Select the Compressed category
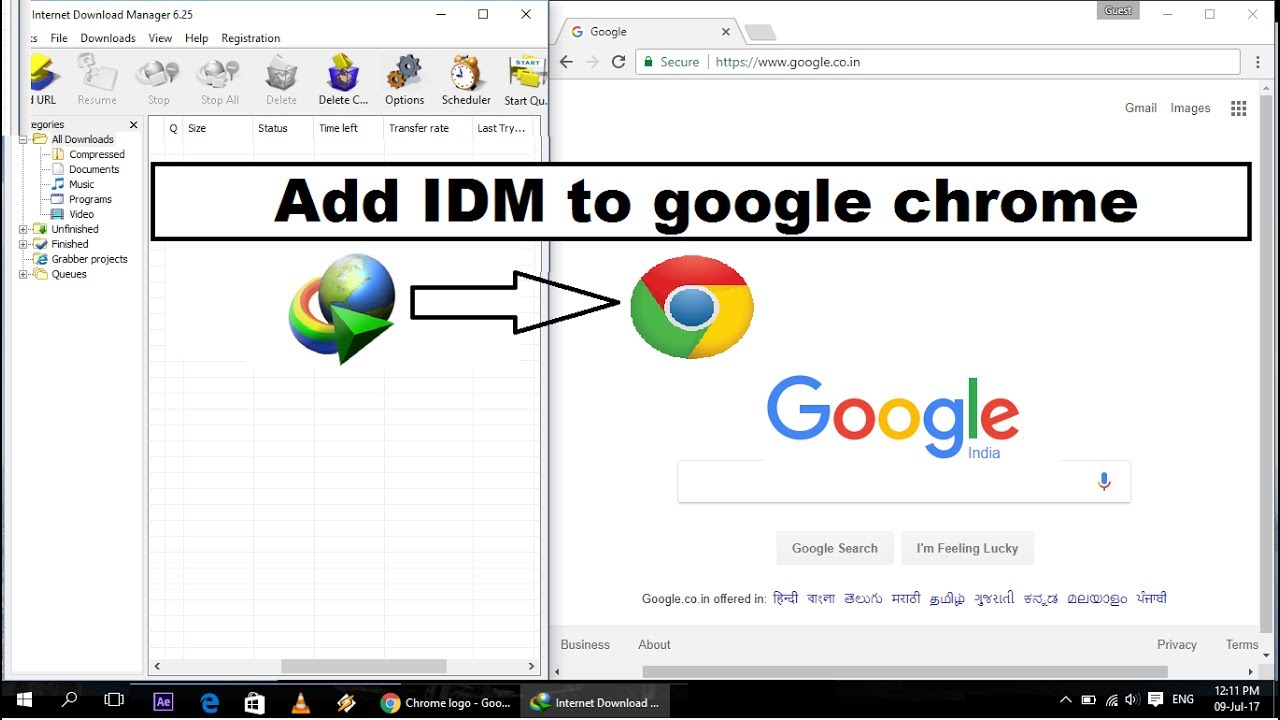This screenshot has height=720, width=1280. (97, 155)
